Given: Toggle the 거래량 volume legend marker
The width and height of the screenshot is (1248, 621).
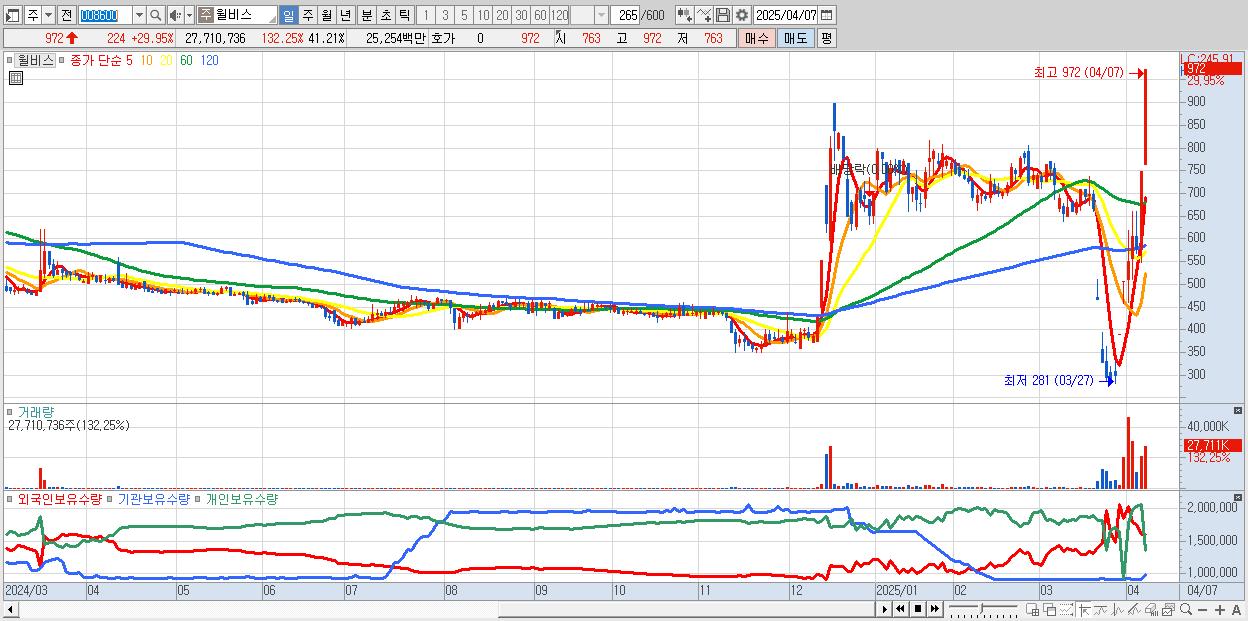Looking at the screenshot, I should click(x=10, y=411).
